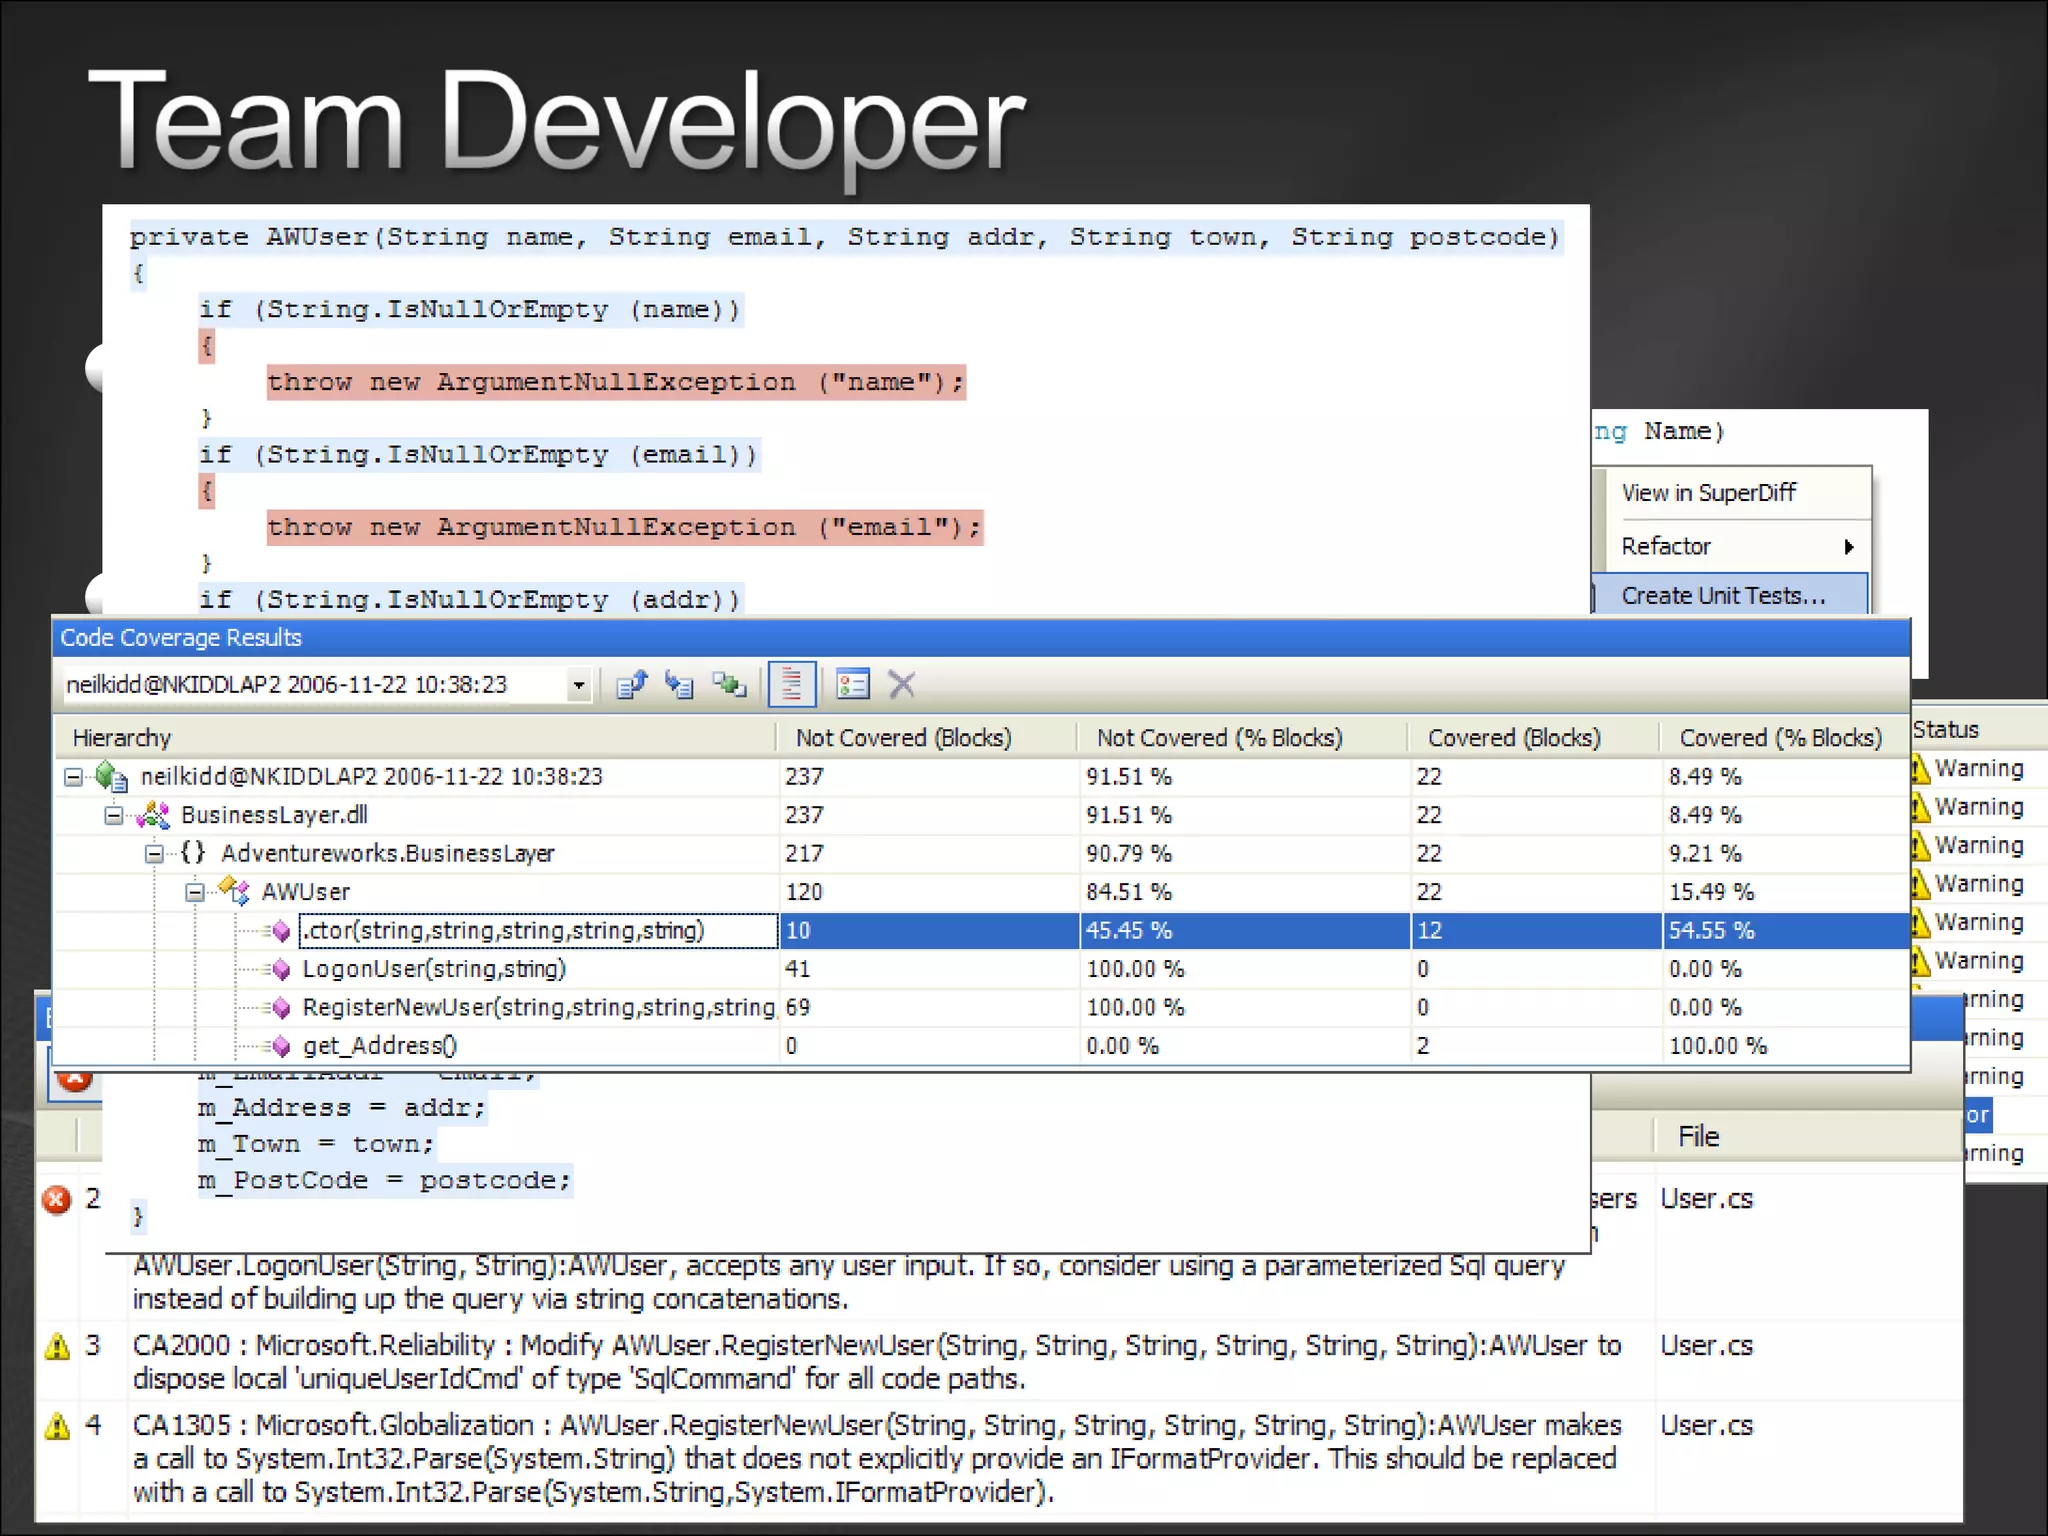Click the Import Results toolbar icon
The width and height of the screenshot is (2048, 1536).
pos(680,685)
